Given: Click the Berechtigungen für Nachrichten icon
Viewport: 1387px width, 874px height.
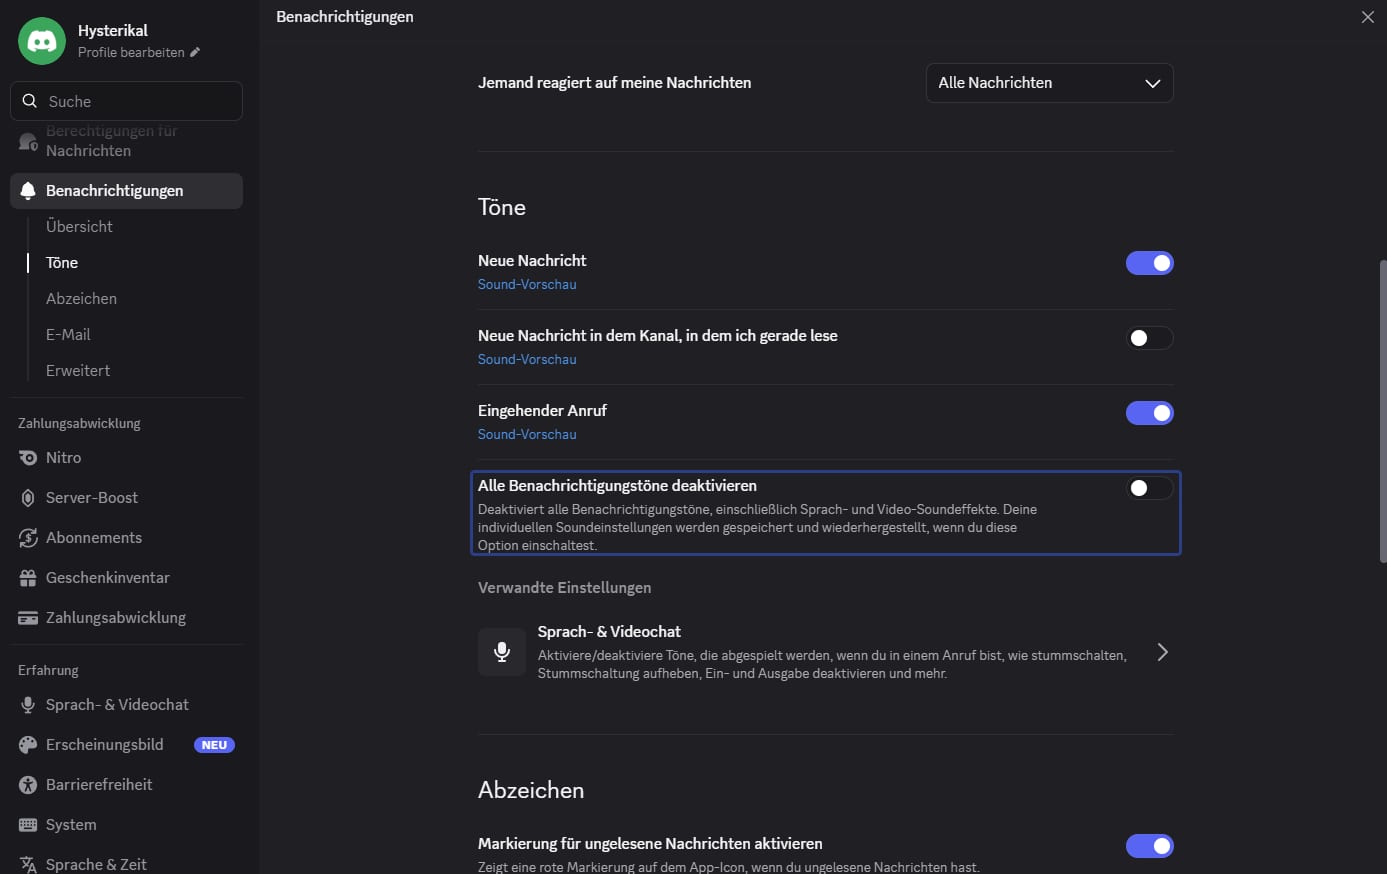Looking at the screenshot, I should (x=28, y=141).
